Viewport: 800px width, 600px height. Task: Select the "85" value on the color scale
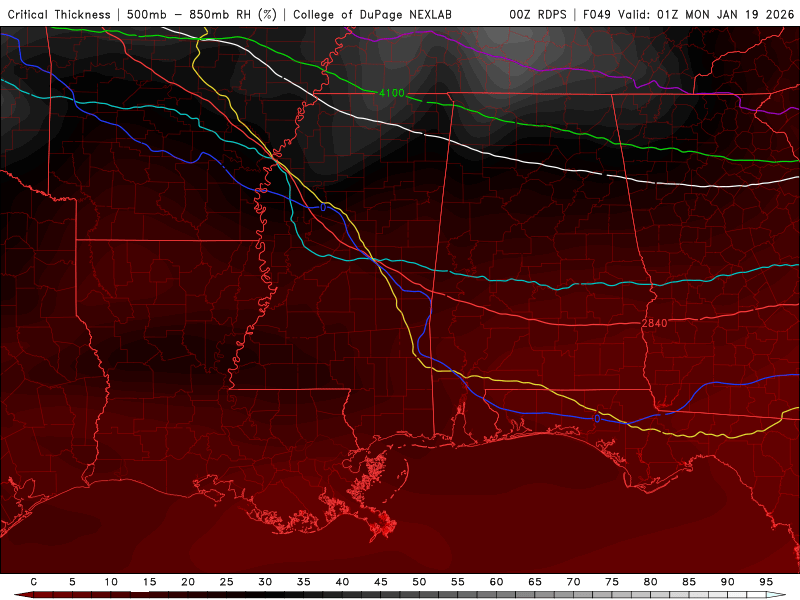point(689,582)
